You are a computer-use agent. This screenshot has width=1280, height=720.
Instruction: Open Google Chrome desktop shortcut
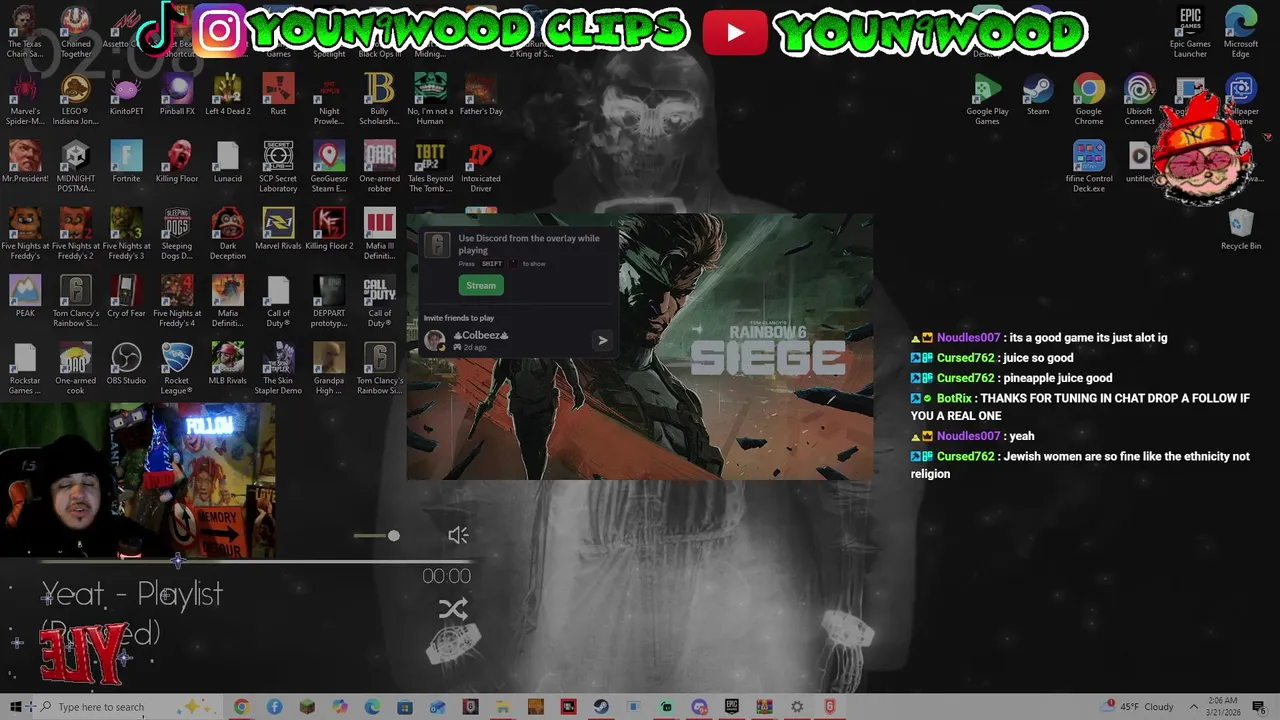pyautogui.click(x=1089, y=100)
